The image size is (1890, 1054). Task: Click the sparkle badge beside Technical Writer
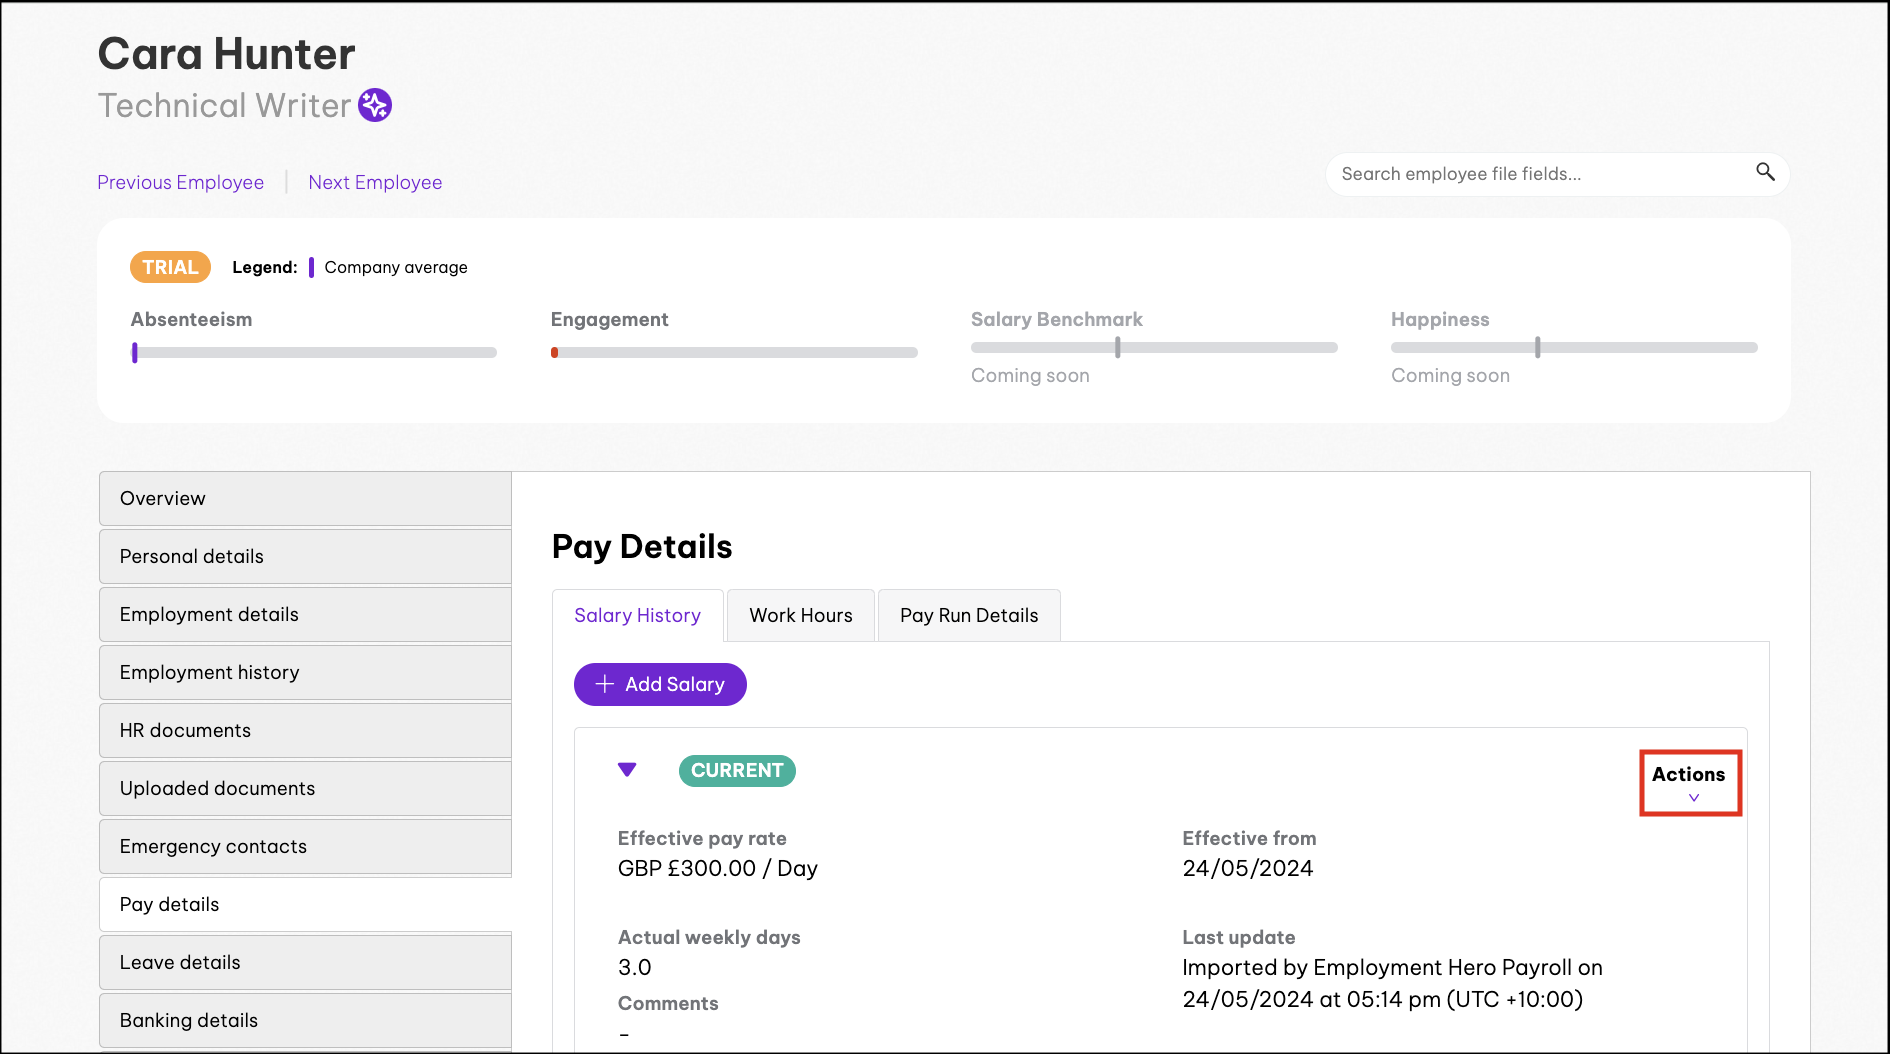point(375,105)
